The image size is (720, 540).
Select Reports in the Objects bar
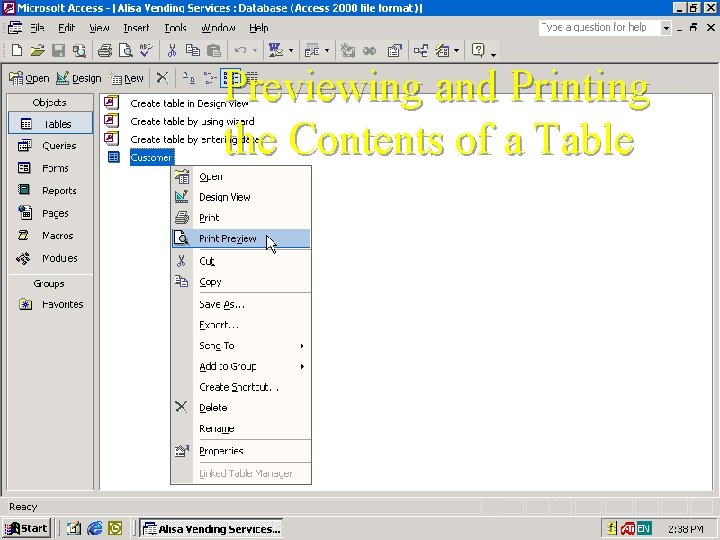tap(51, 190)
